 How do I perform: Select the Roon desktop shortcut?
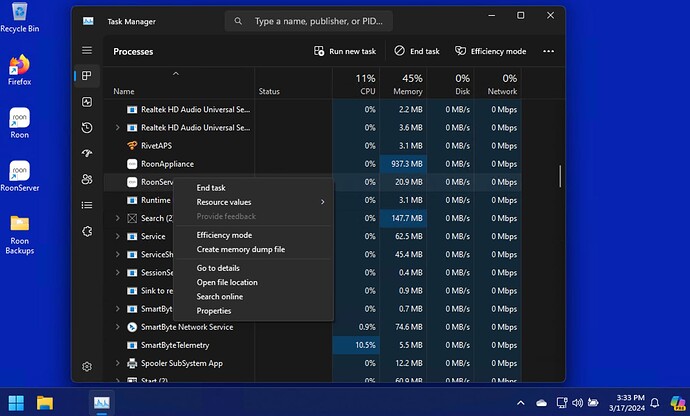(x=20, y=123)
